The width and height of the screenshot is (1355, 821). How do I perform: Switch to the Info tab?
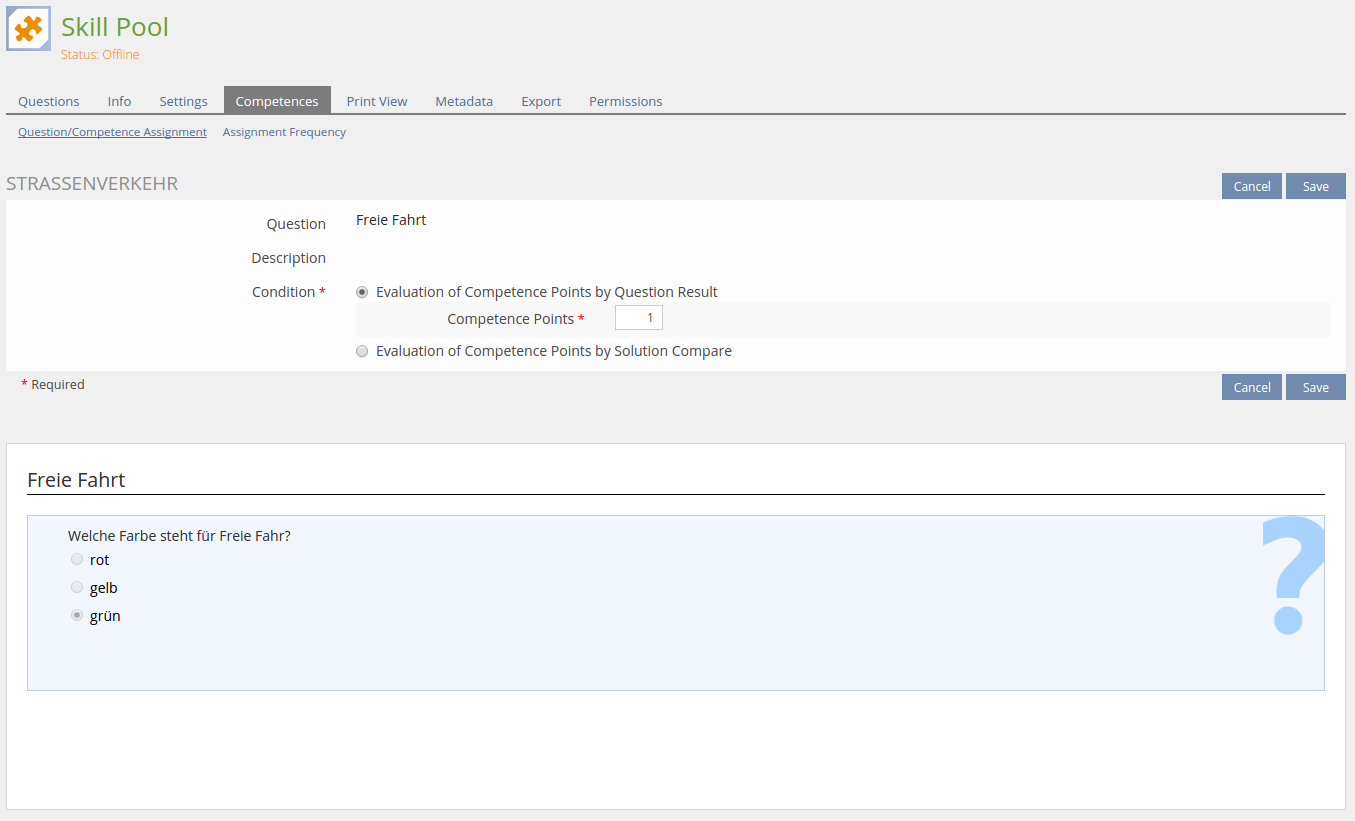[x=119, y=101]
